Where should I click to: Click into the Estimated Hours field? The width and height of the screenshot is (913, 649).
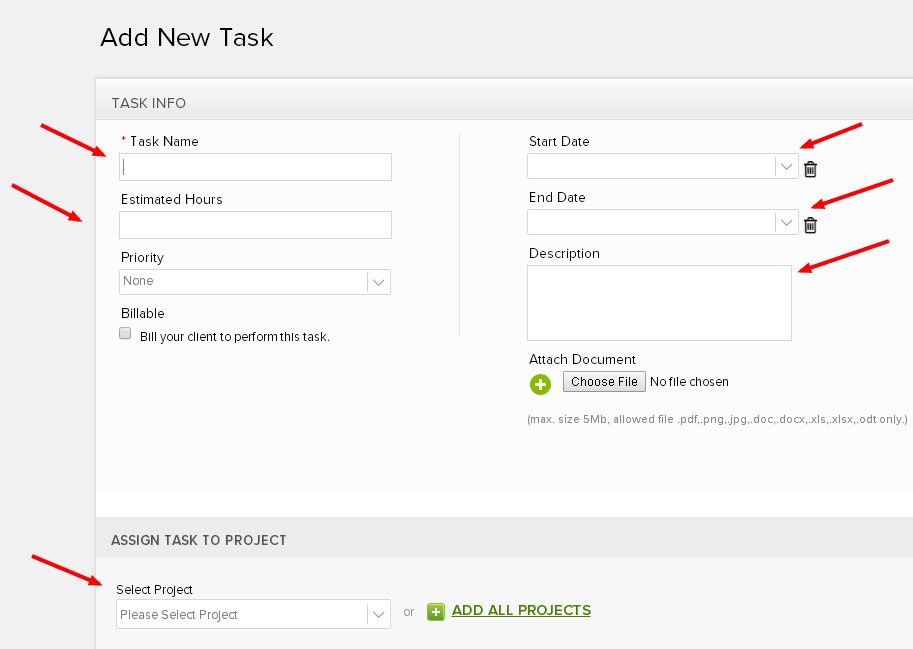pos(255,225)
